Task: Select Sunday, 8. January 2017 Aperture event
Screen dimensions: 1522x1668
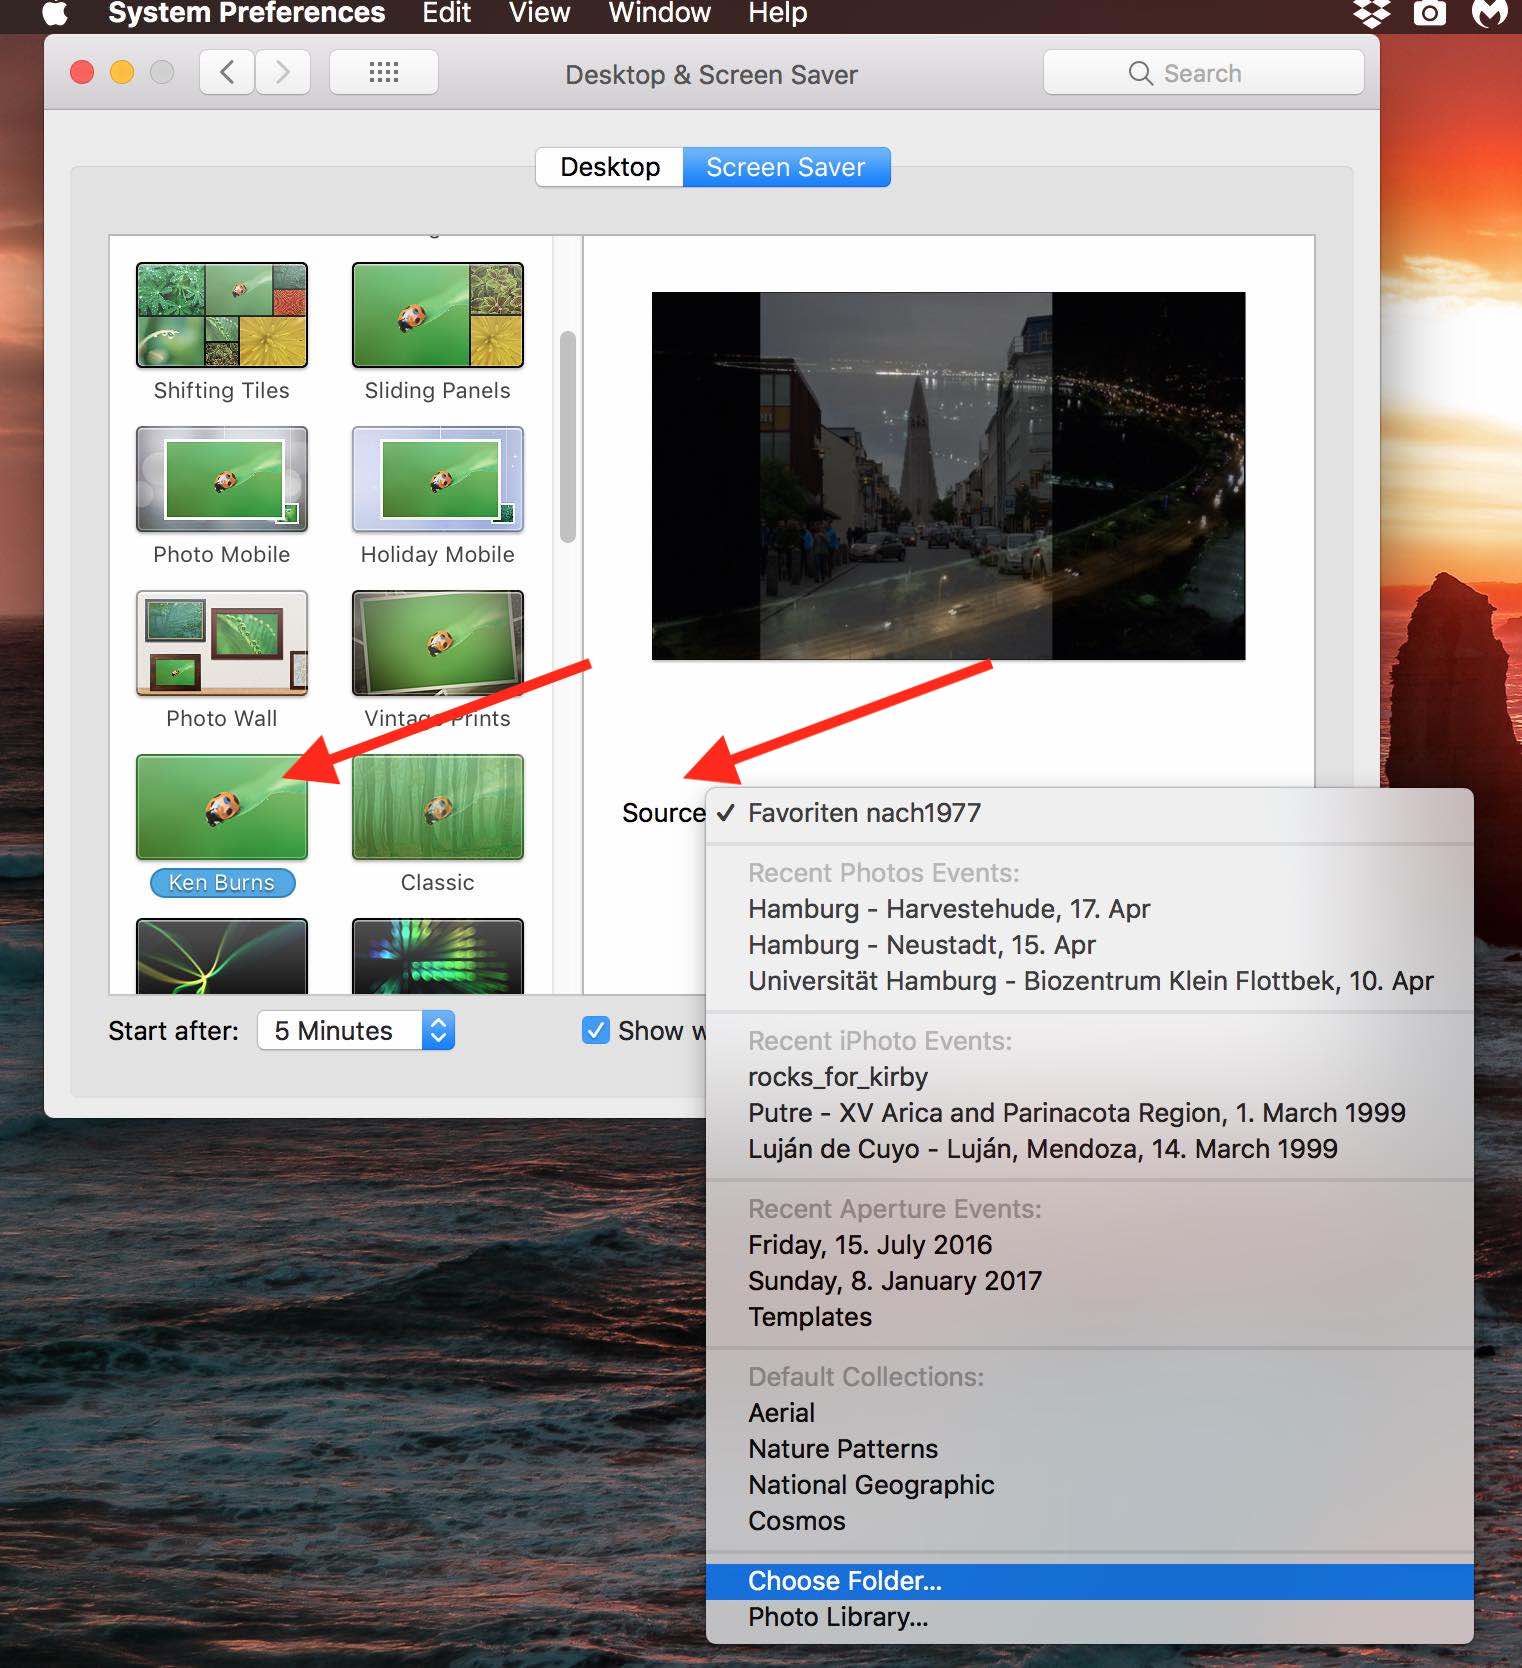Action: pyautogui.click(x=1089, y=1281)
